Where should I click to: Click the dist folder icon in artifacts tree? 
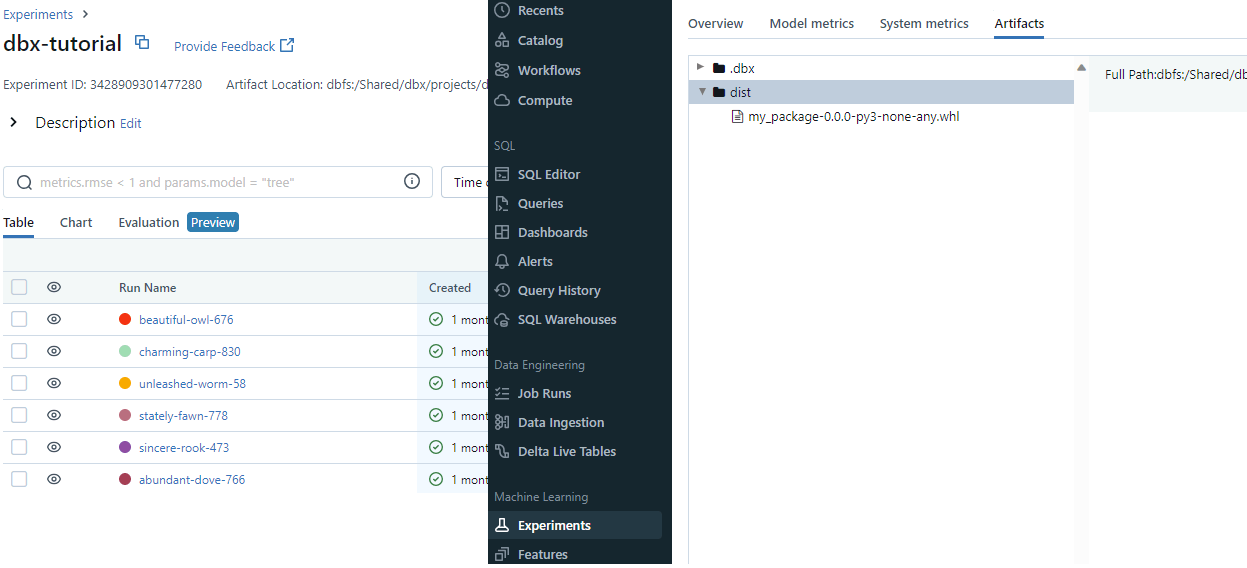718,92
